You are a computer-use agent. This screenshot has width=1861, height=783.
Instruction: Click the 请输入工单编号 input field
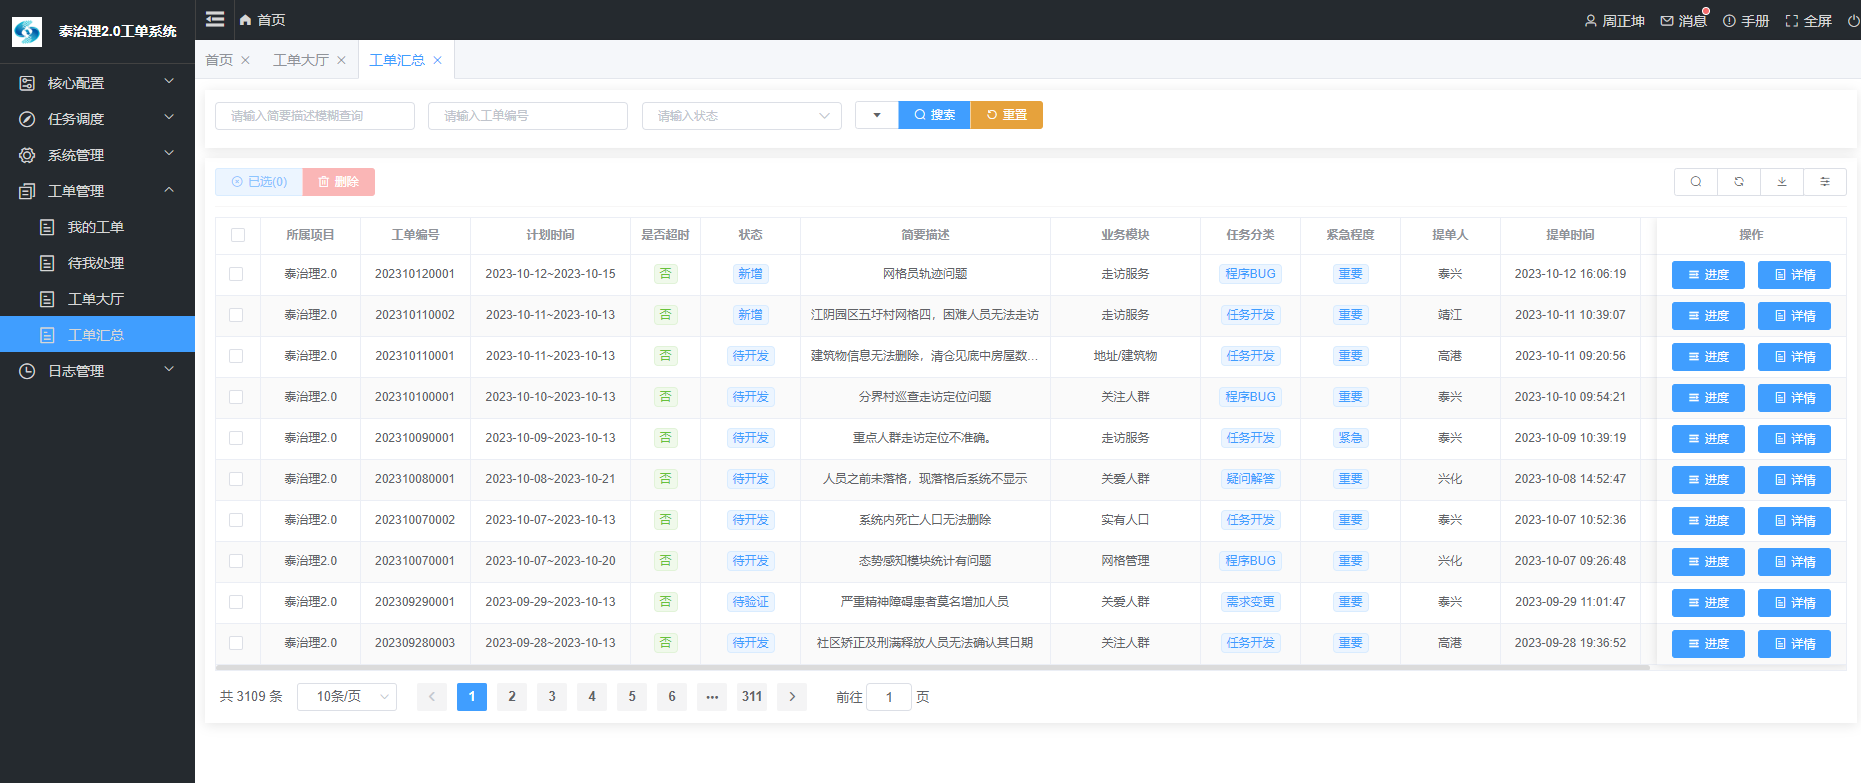click(527, 116)
